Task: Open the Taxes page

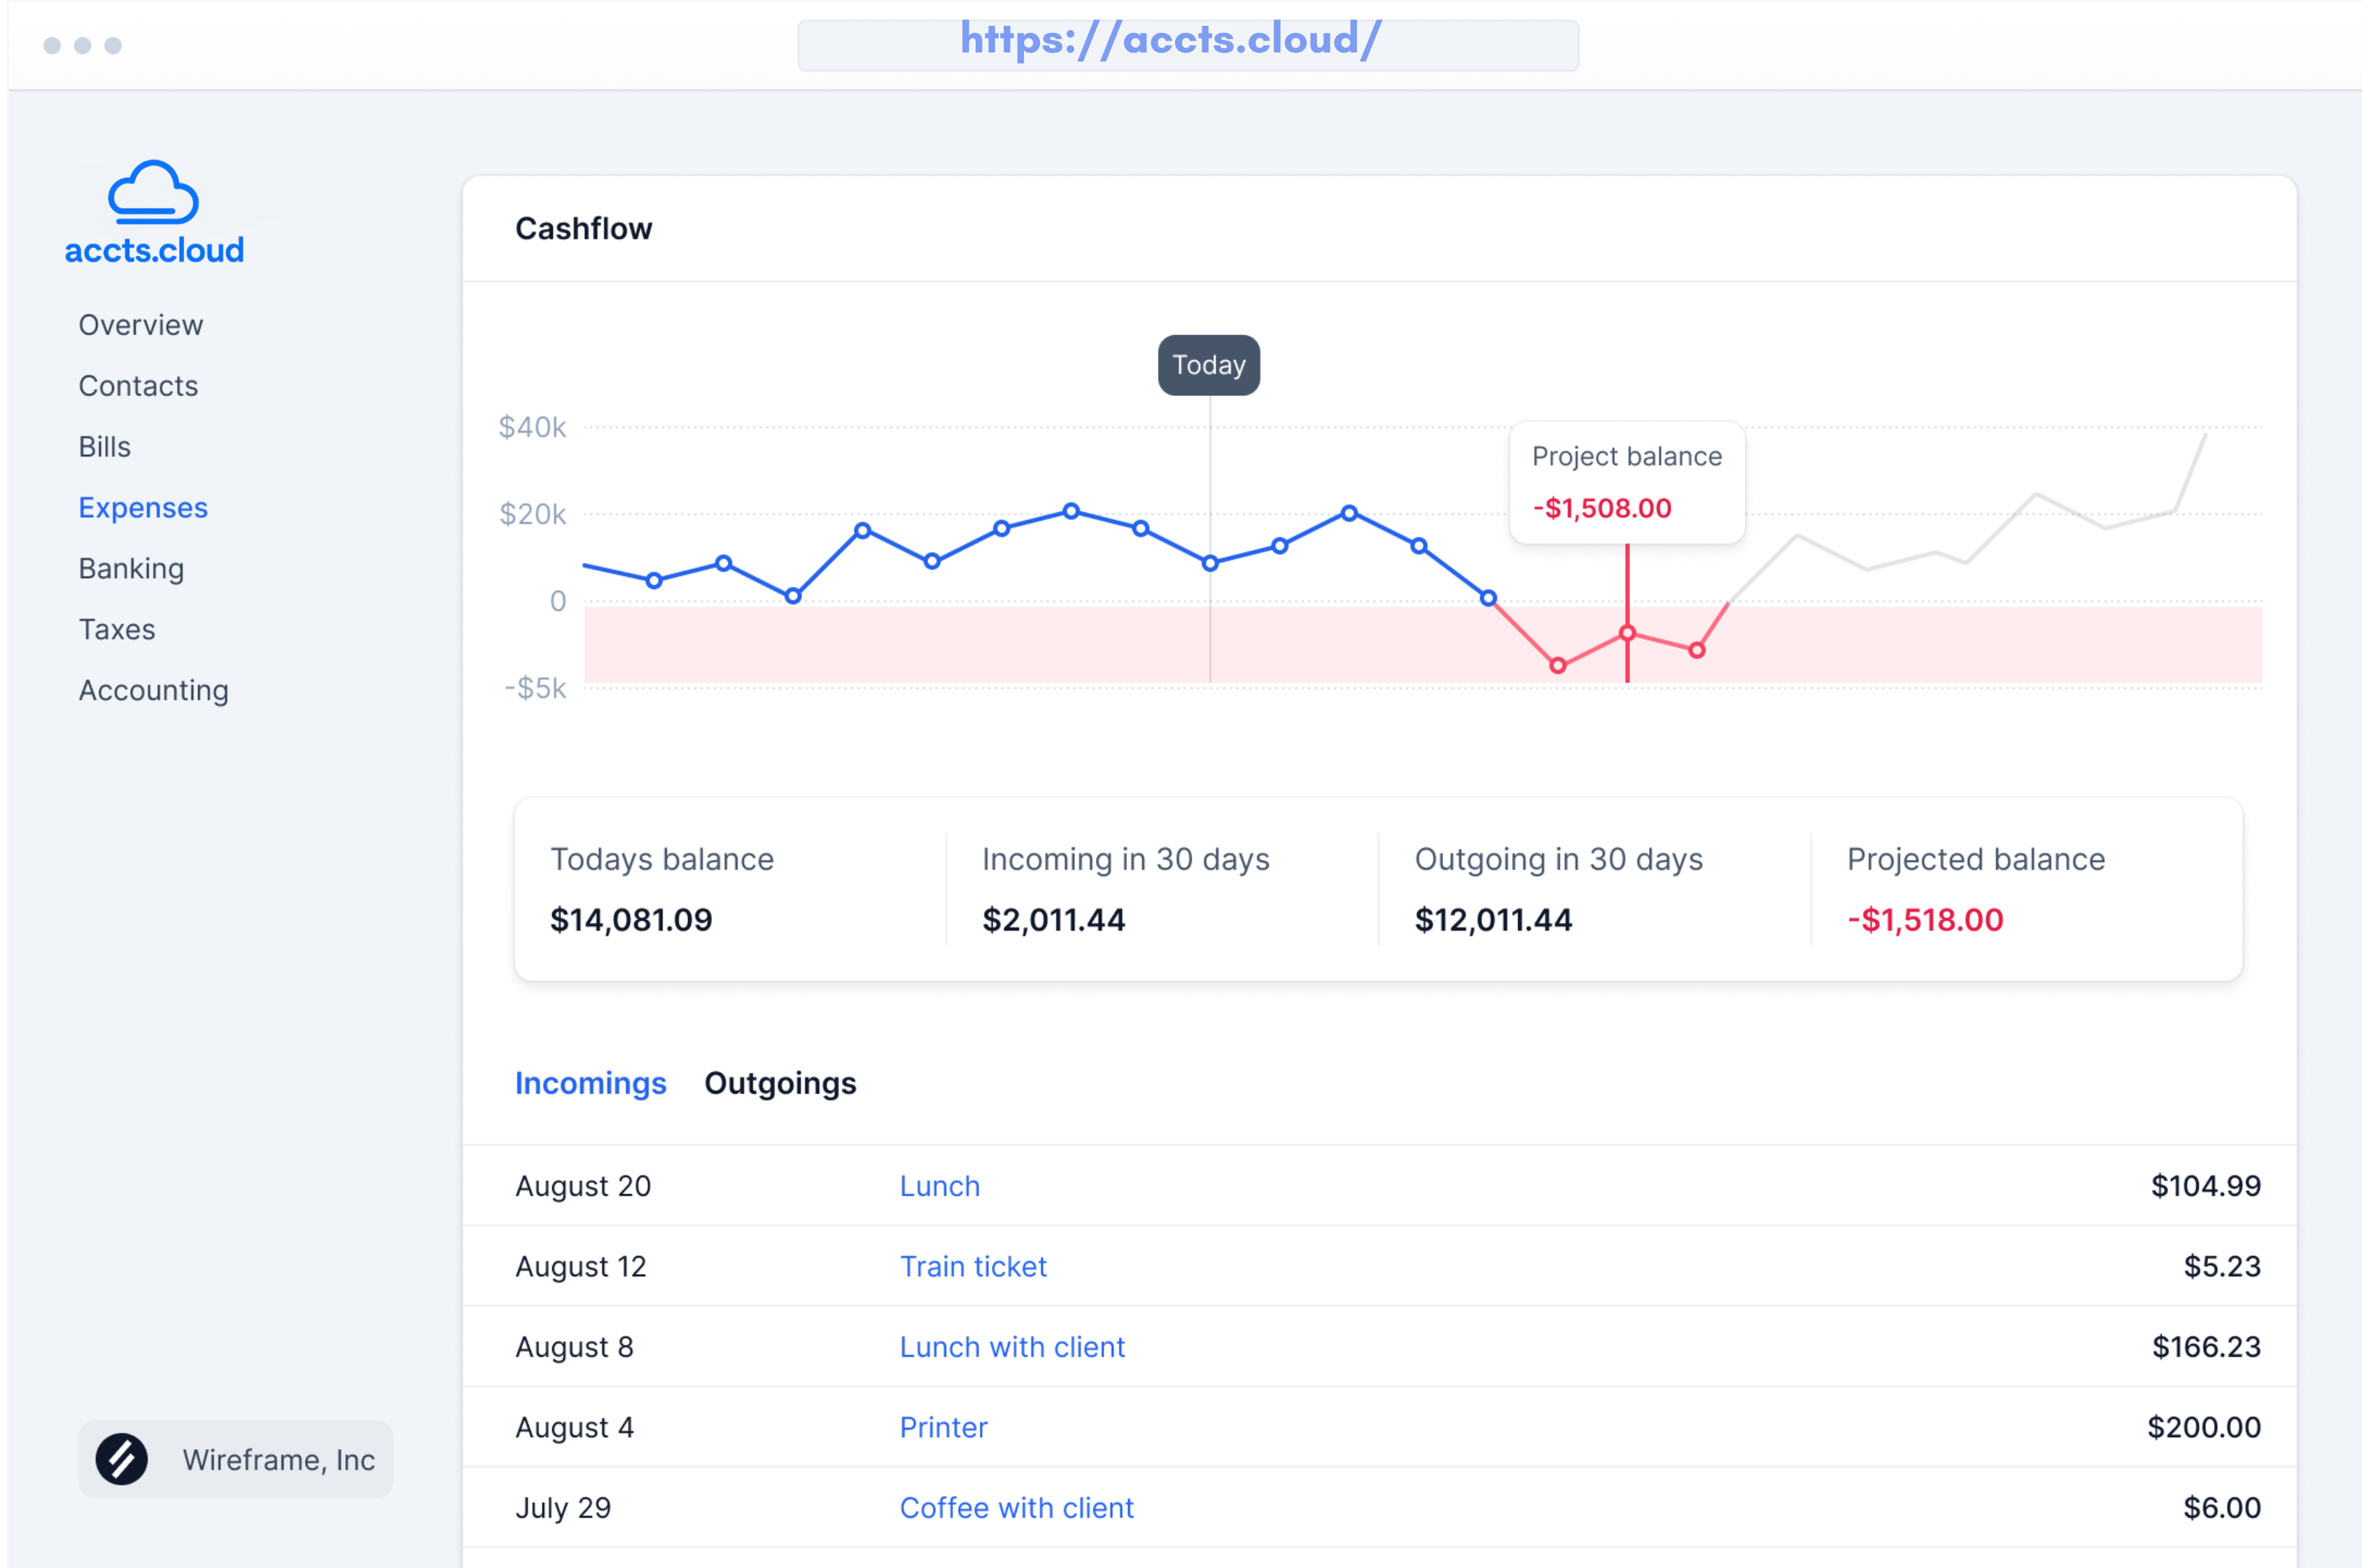Action: click(117, 630)
